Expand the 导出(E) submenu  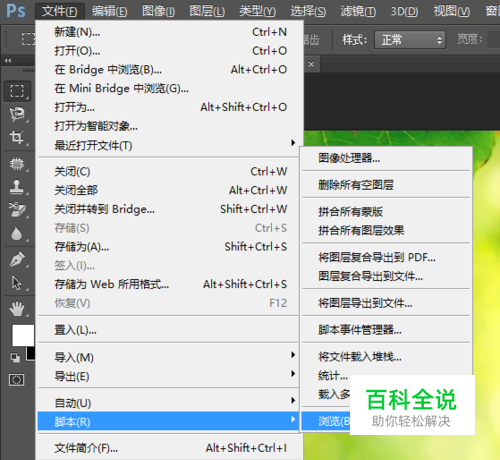click(170, 376)
